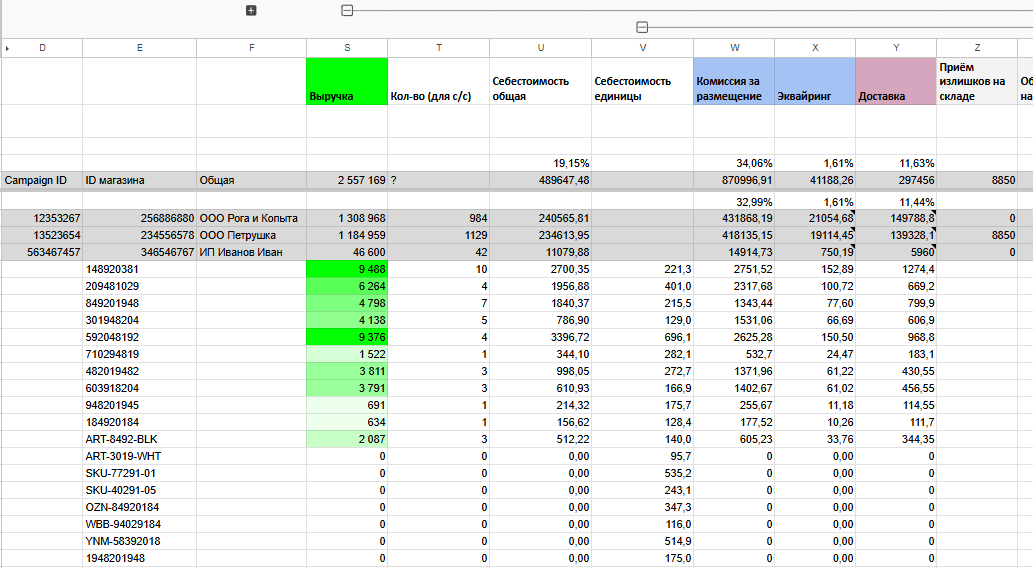Click the Общая cell
The width and height of the screenshot is (1033, 568).
pos(252,181)
